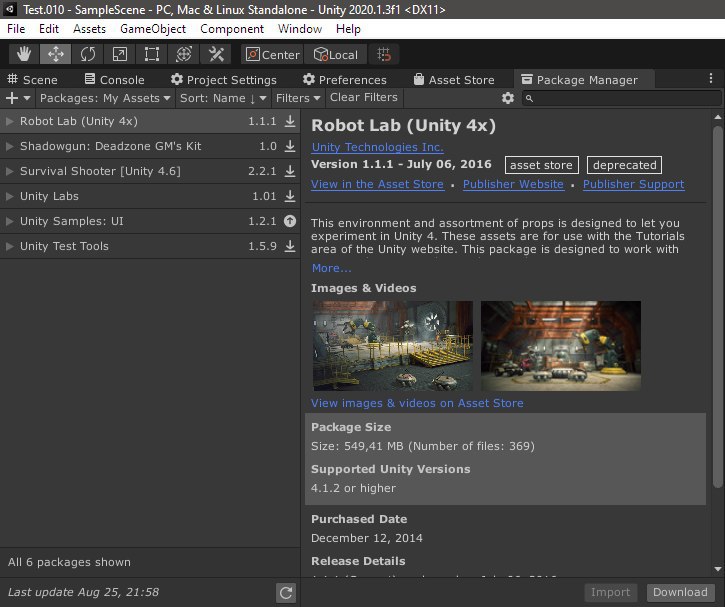Switch to the Scene tab
Viewport: 725px width, 607px height.
pos(32,80)
